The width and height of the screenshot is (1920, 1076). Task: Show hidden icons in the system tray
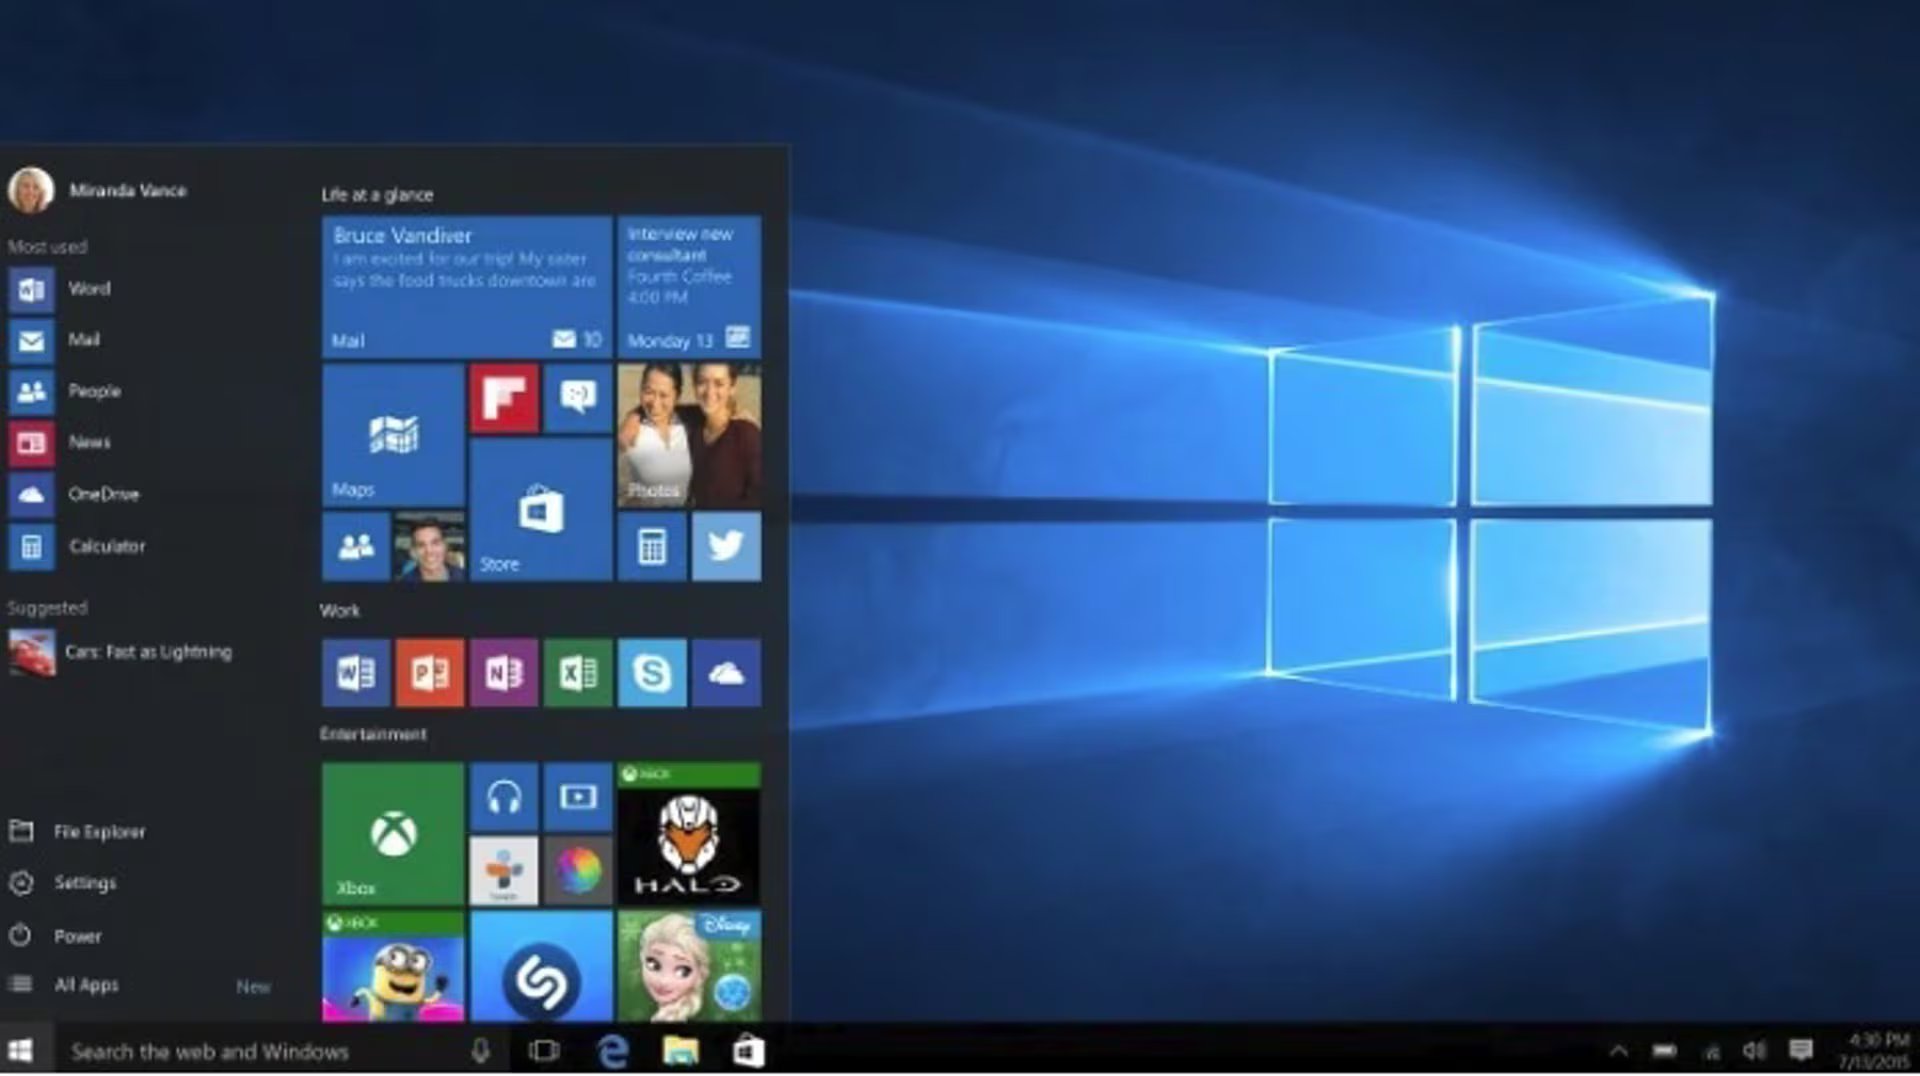[1618, 1051]
